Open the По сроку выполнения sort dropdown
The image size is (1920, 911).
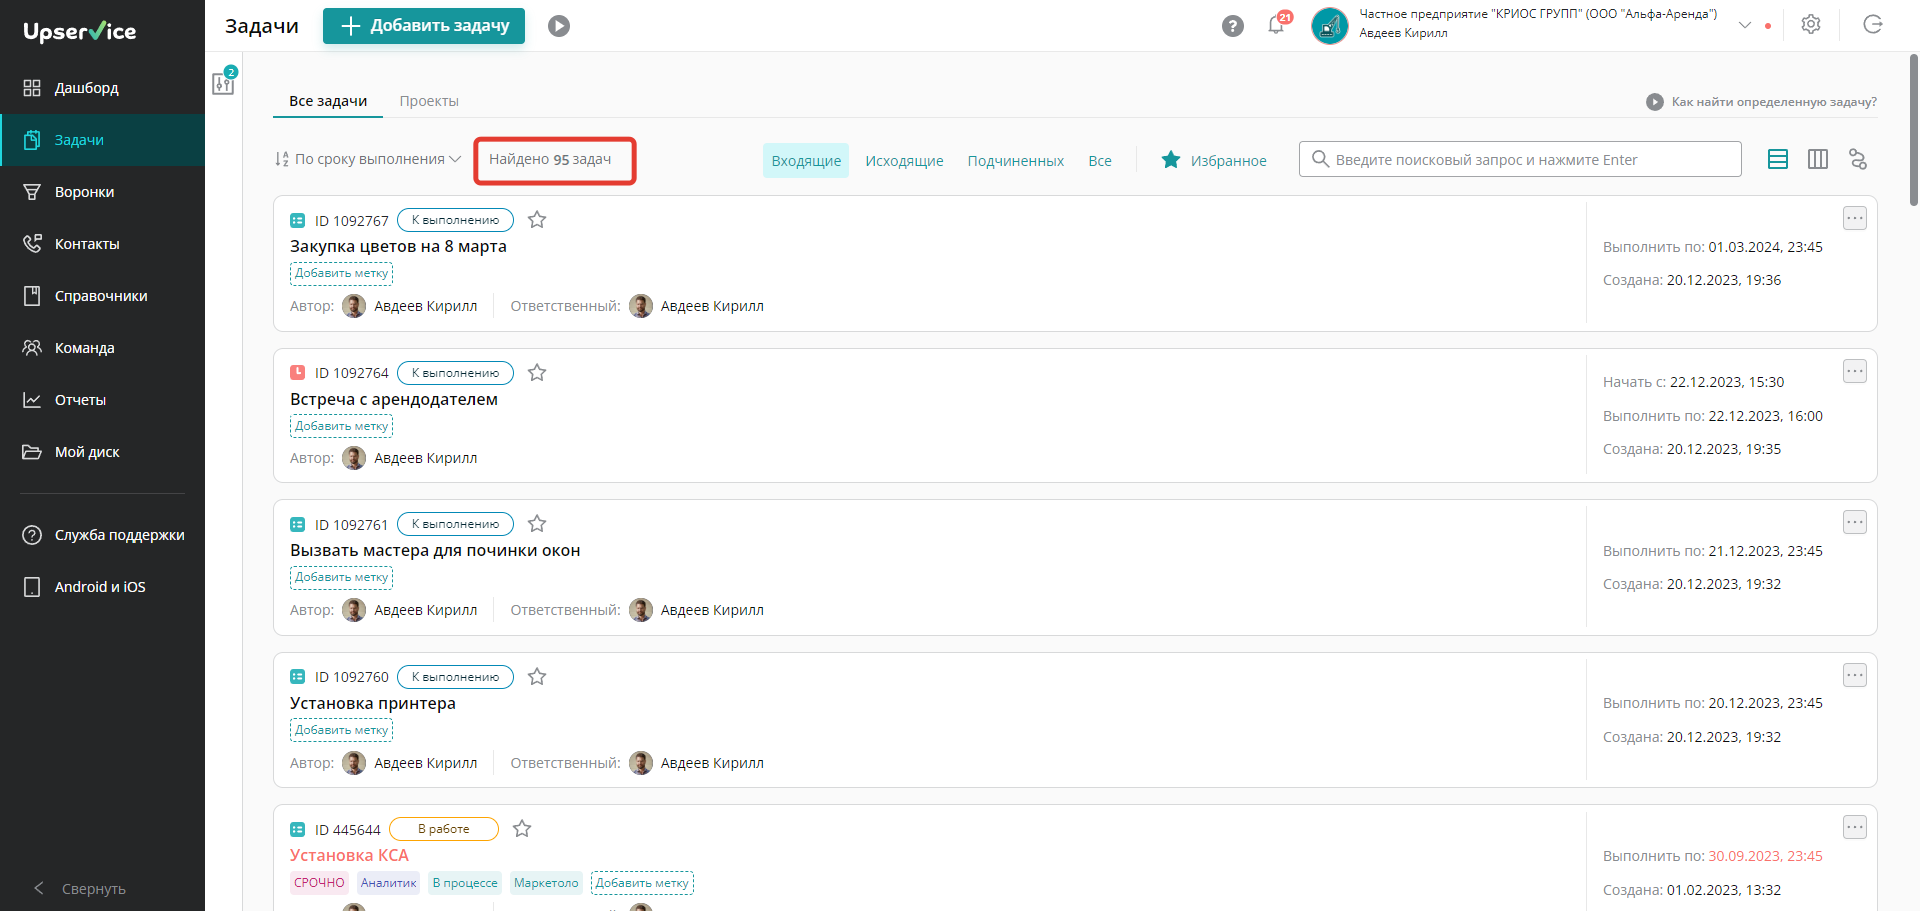(368, 159)
